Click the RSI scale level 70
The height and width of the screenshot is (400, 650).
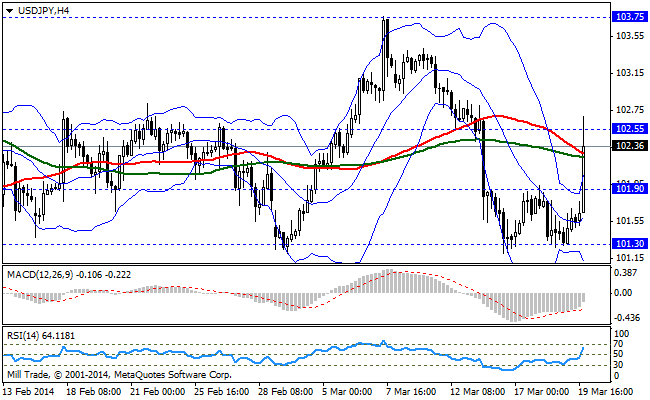tap(618, 344)
